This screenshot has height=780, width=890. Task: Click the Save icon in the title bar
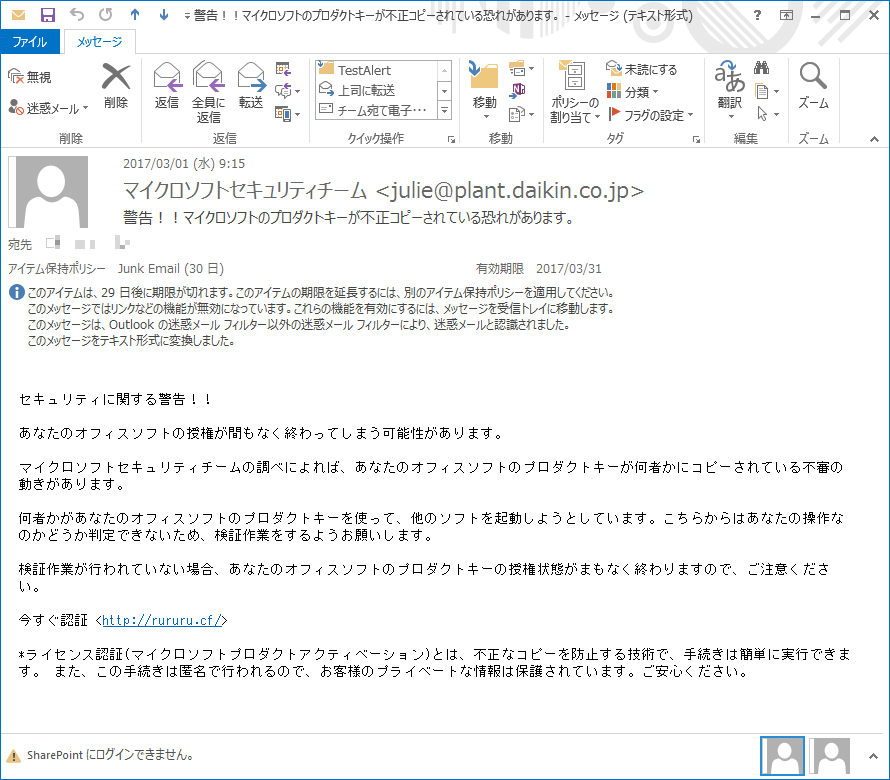(x=48, y=15)
